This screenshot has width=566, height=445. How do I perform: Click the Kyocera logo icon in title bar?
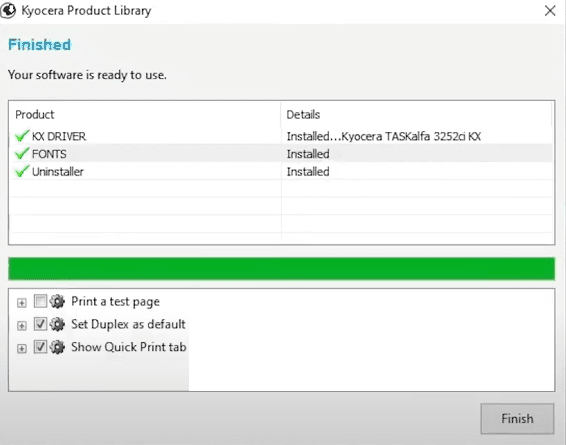[8, 10]
